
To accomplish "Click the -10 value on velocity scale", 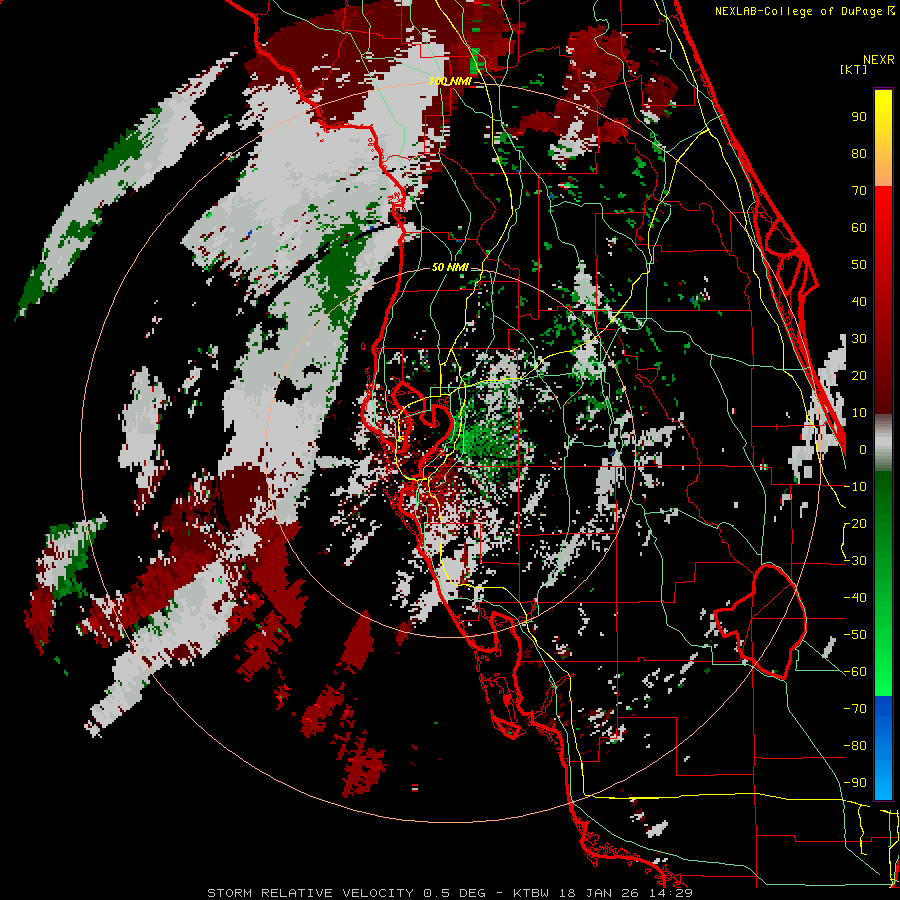I will click(x=855, y=487).
